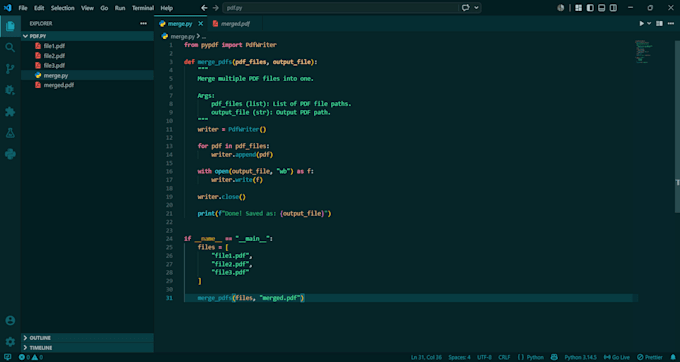
Task: Open the run options dropdown arrow
Action: [x=649, y=23]
